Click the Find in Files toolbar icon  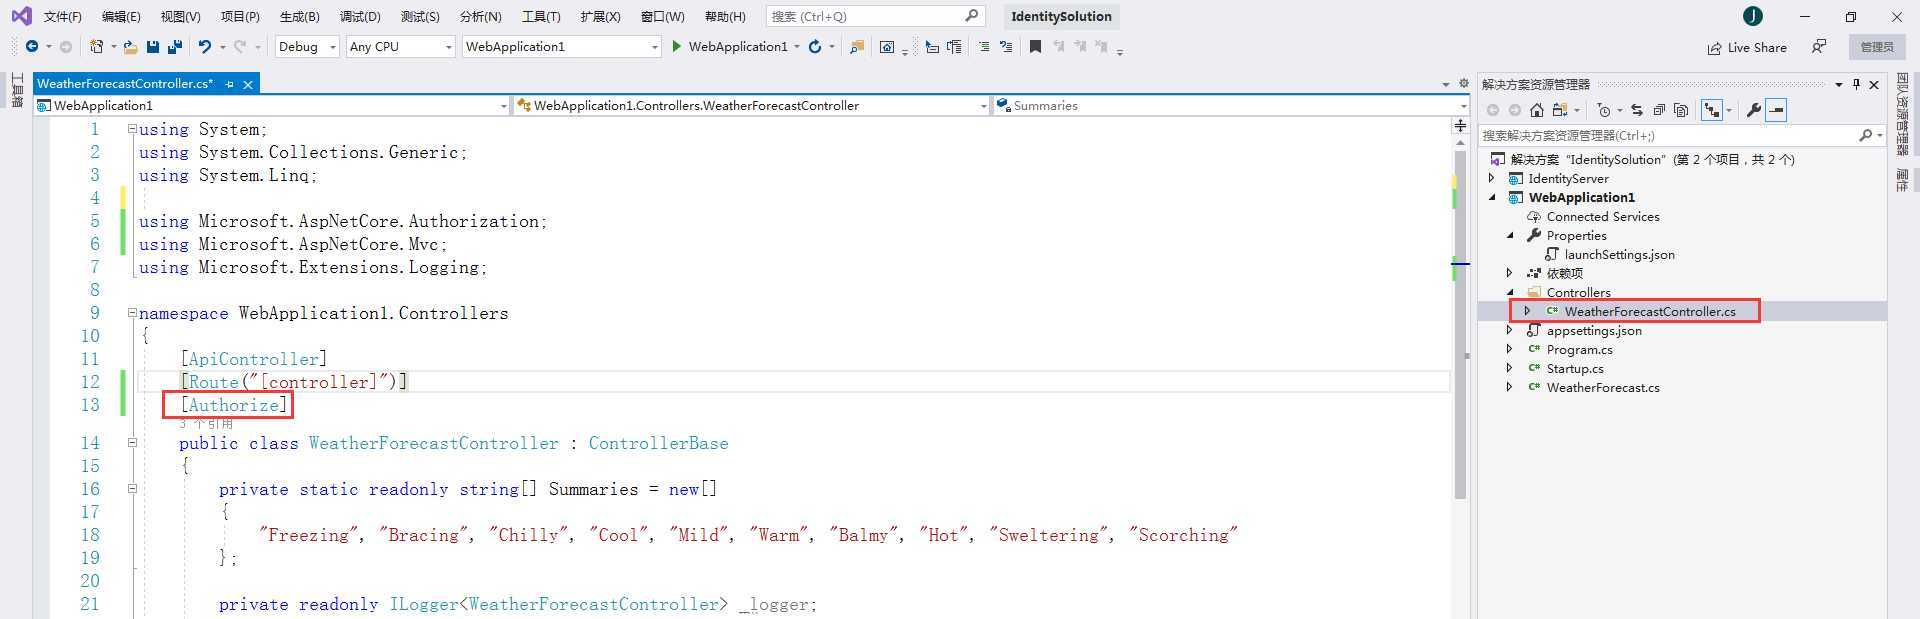coord(857,46)
